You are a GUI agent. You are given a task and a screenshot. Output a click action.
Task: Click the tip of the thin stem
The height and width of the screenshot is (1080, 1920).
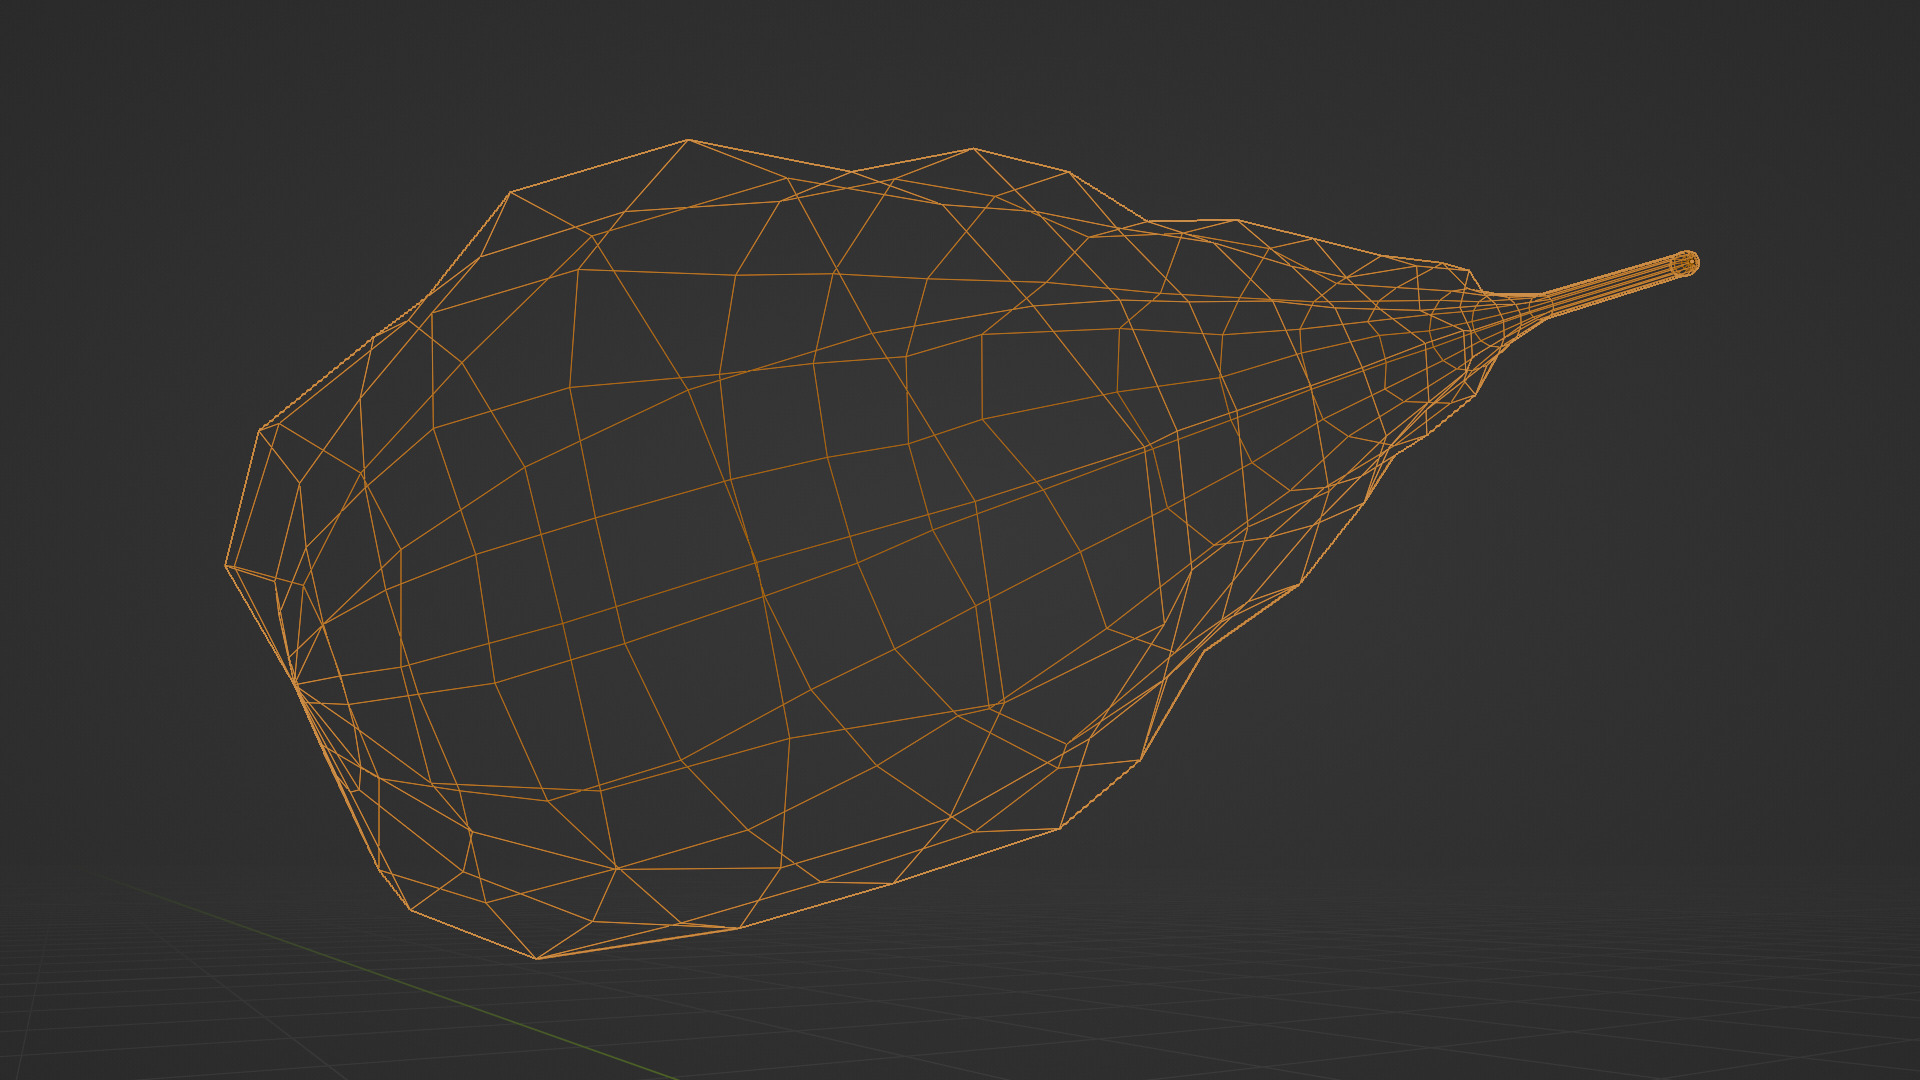[x=1687, y=263]
